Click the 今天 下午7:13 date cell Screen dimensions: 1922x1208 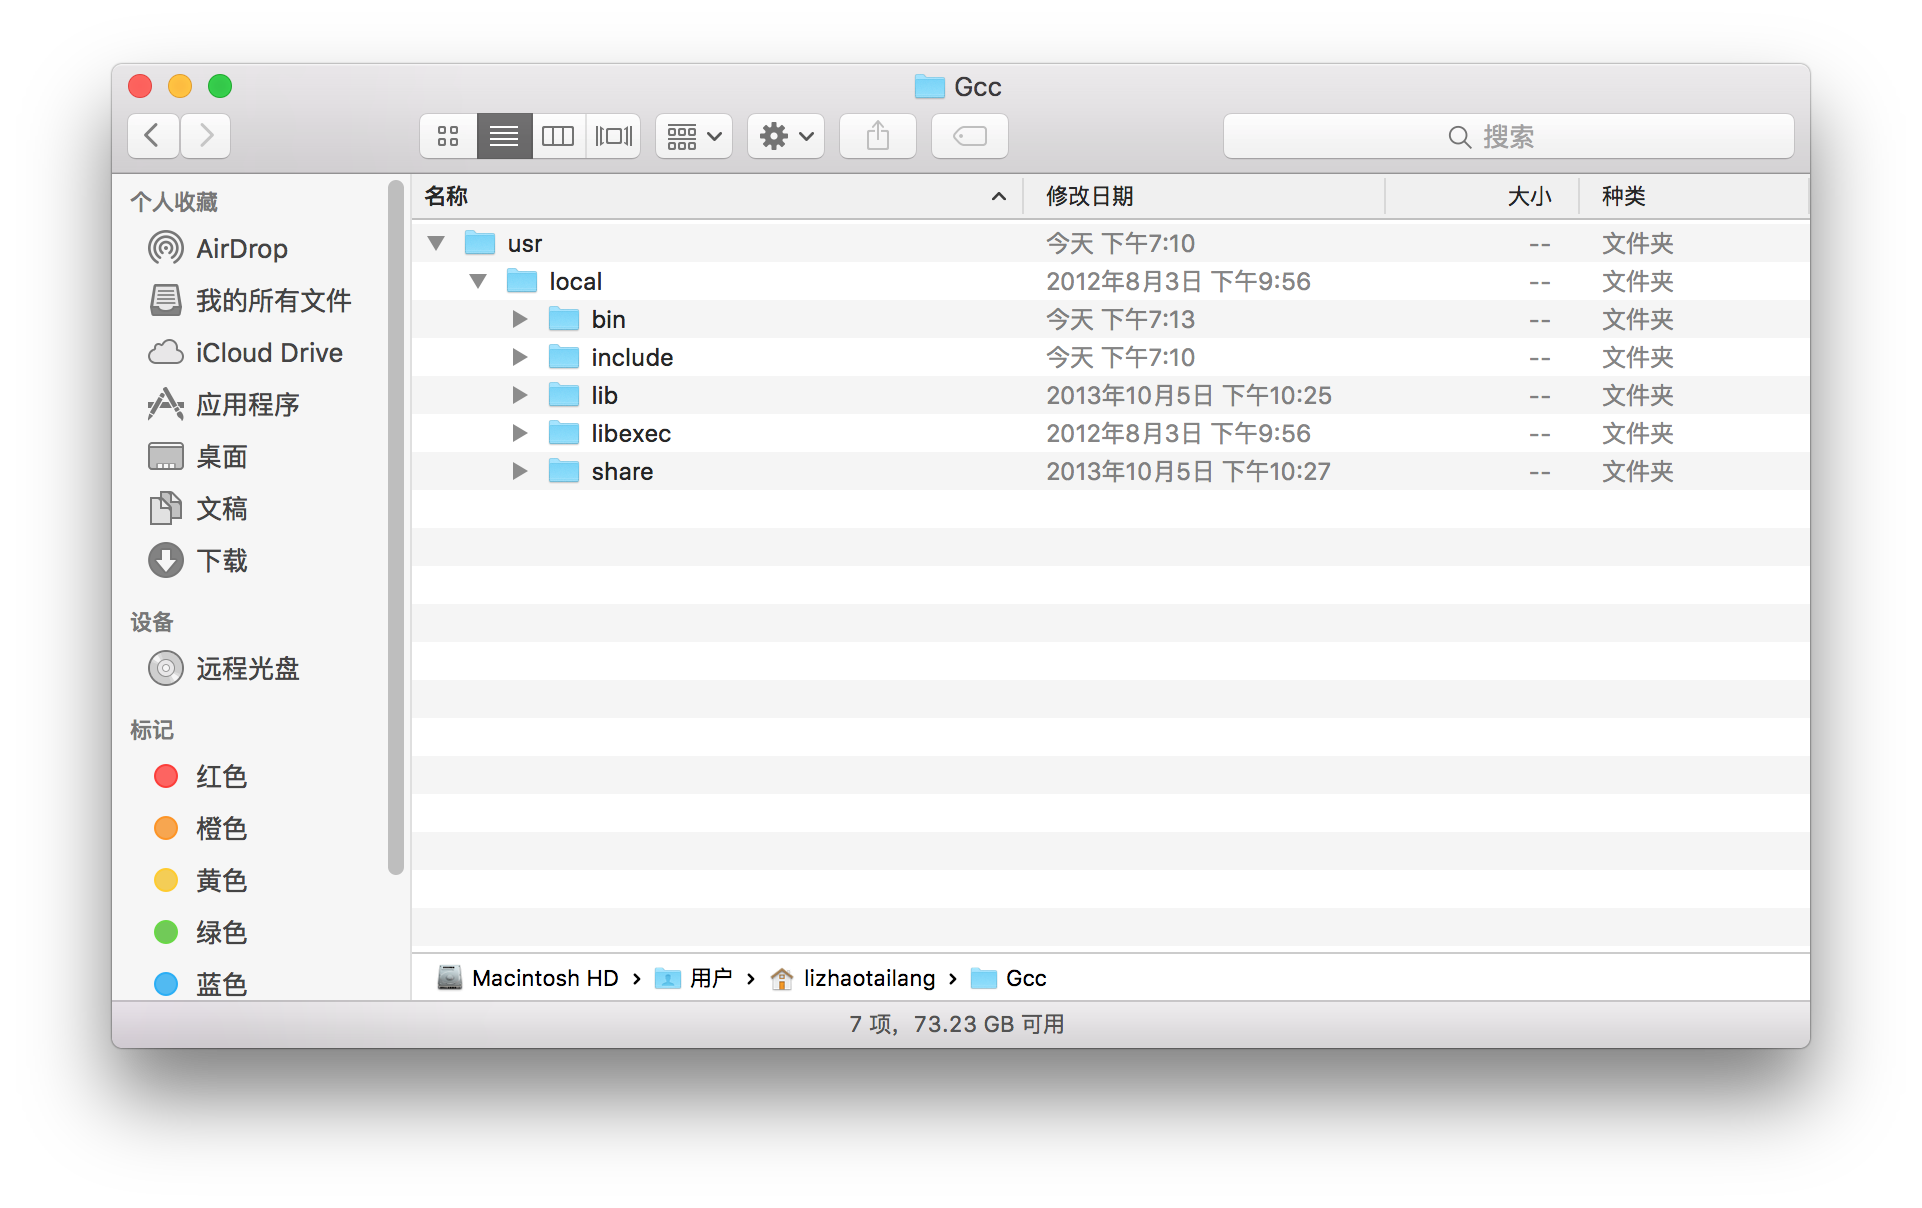[x=1120, y=319]
